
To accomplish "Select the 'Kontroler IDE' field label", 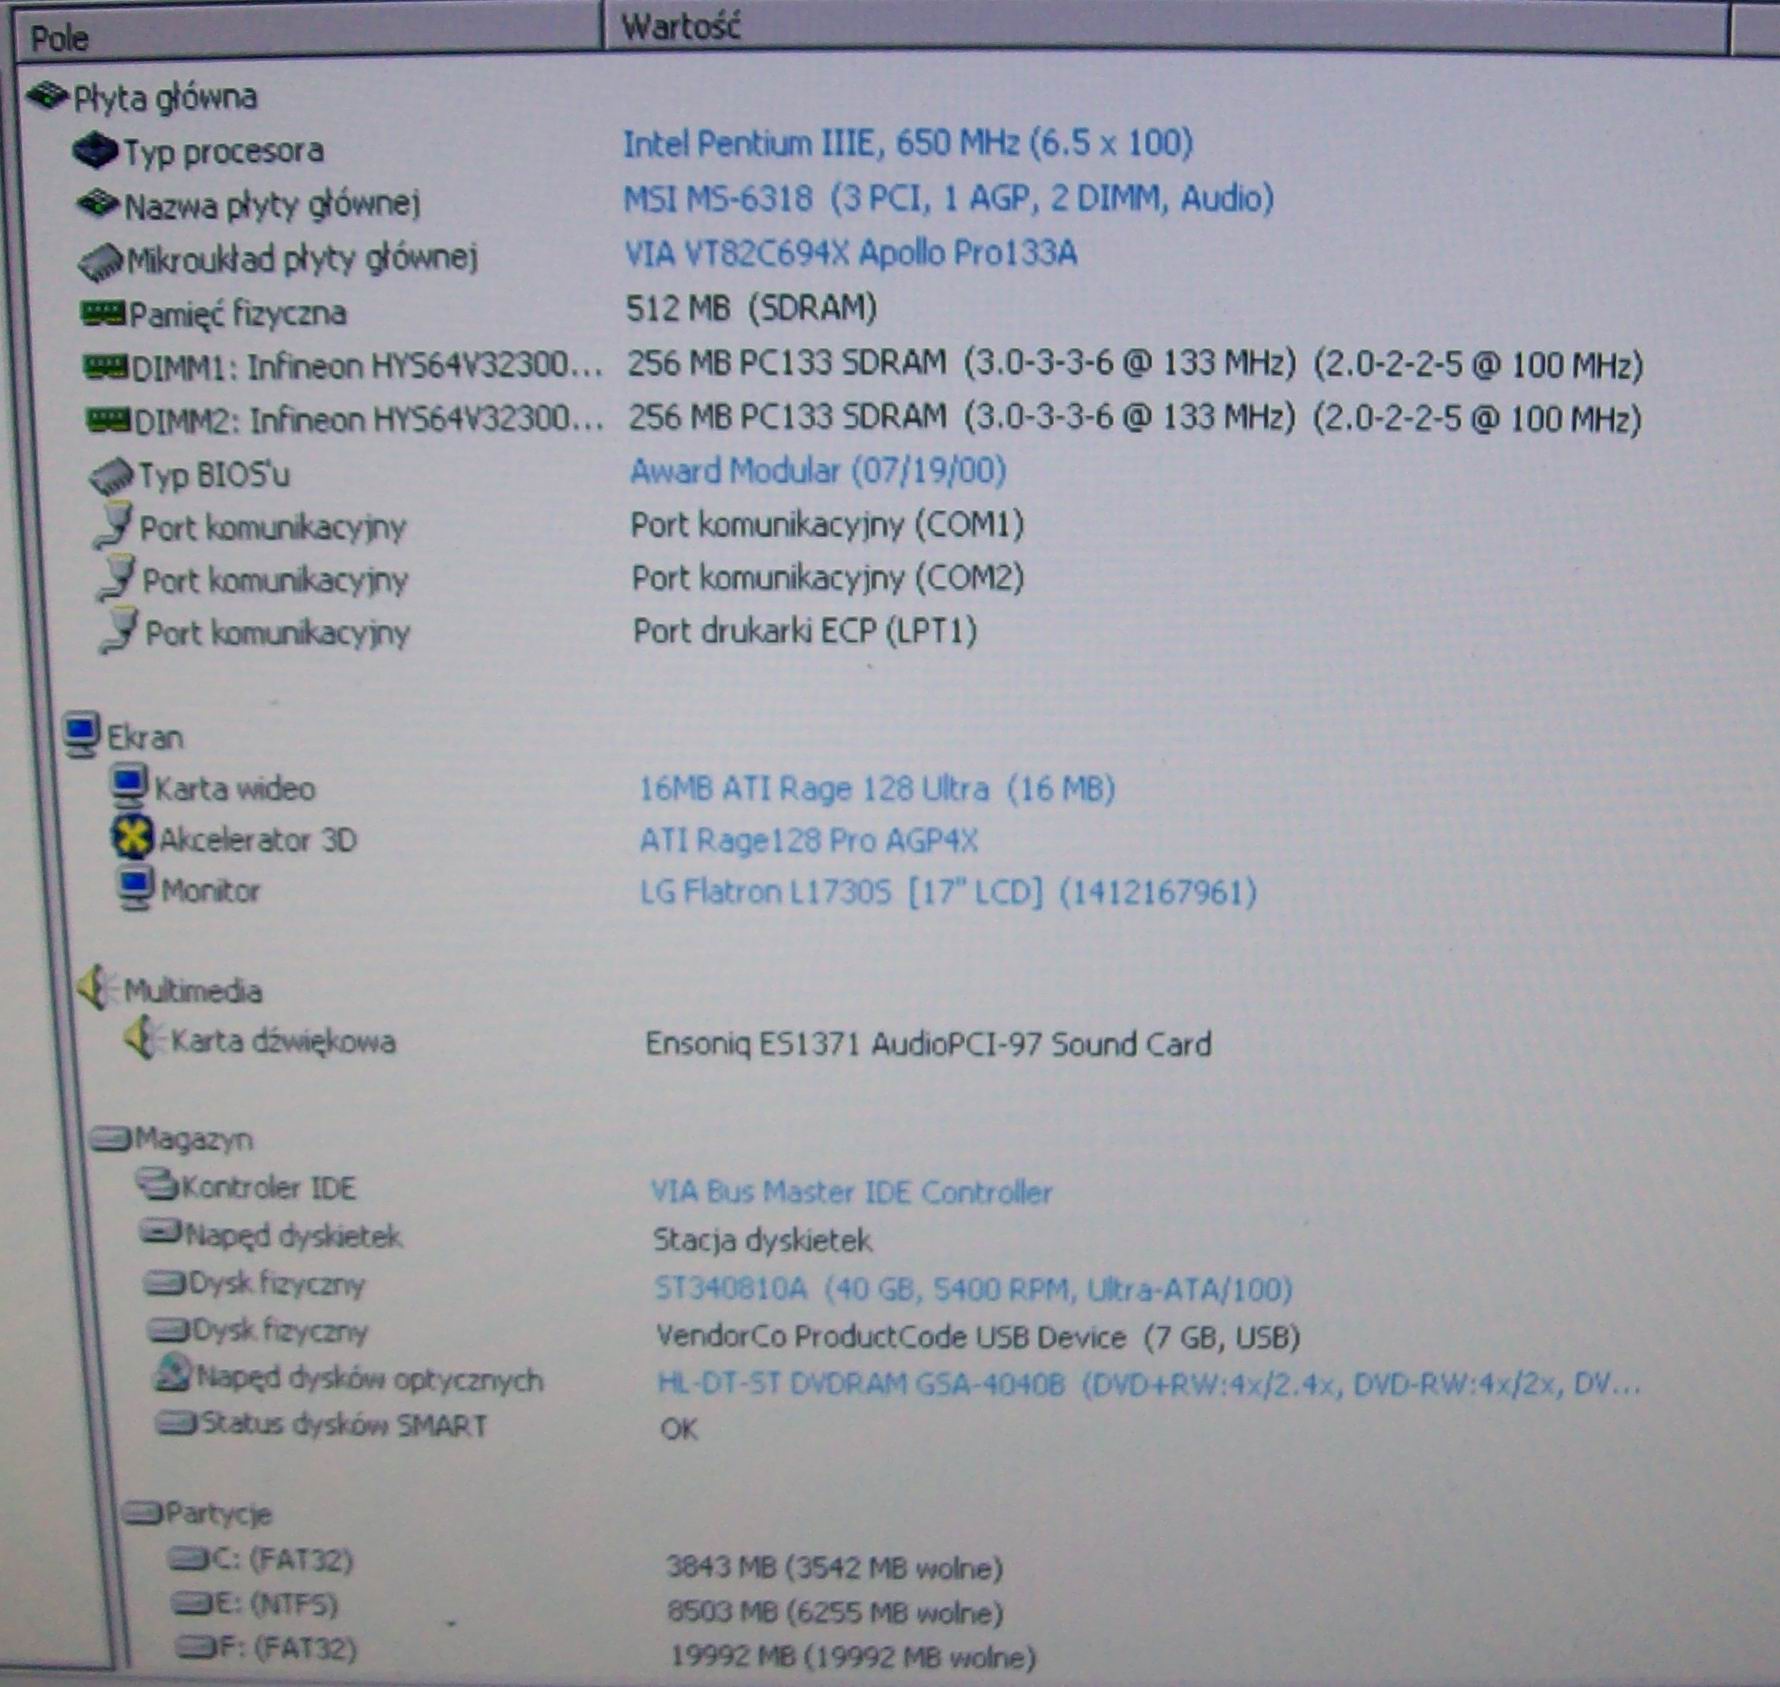I will (268, 1187).
